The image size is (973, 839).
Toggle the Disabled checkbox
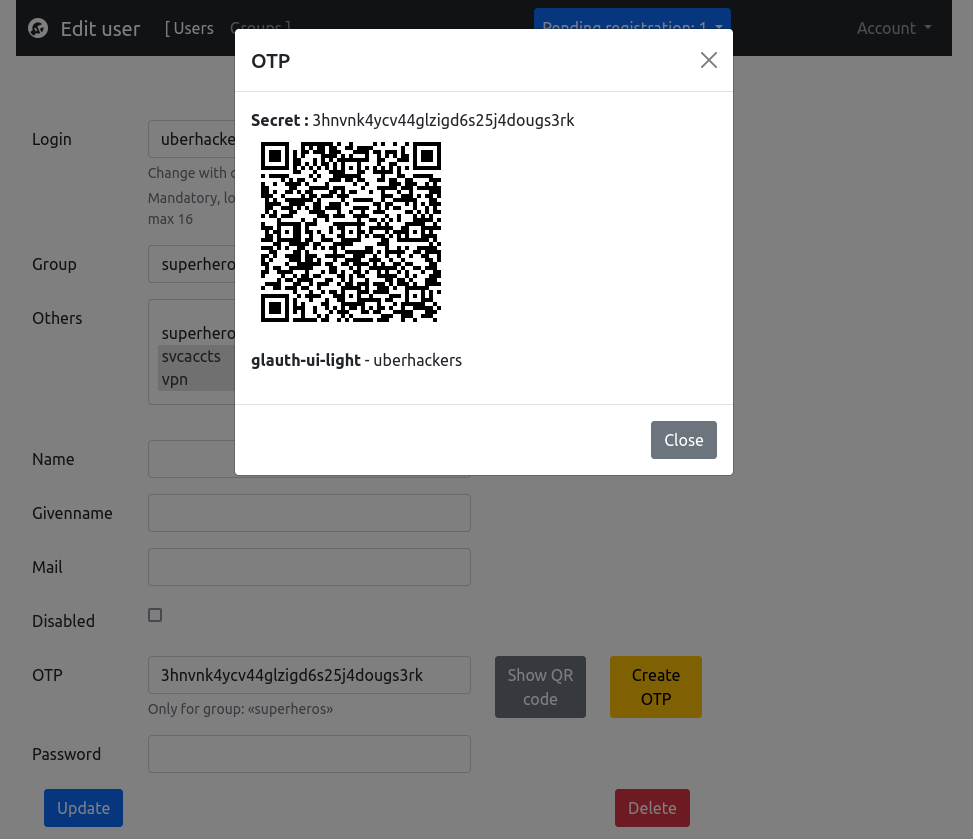coord(155,615)
